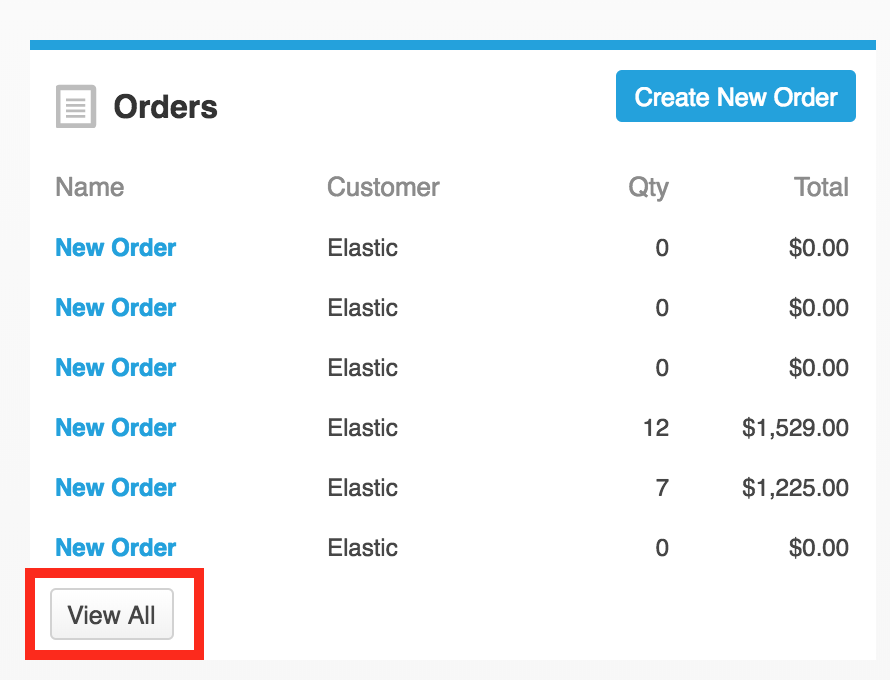Click the quantity 7 cell
This screenshot has width=890, height=680.
pos(662,488)
